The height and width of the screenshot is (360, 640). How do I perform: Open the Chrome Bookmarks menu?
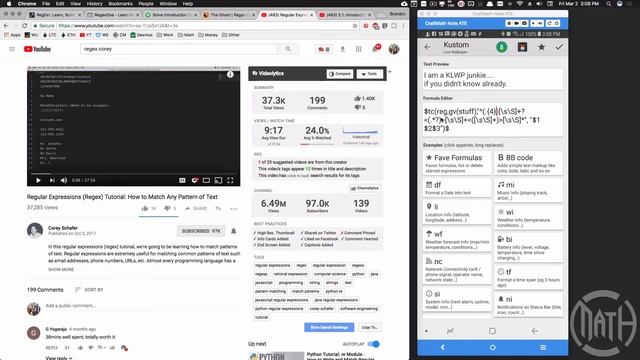point(120,4)
